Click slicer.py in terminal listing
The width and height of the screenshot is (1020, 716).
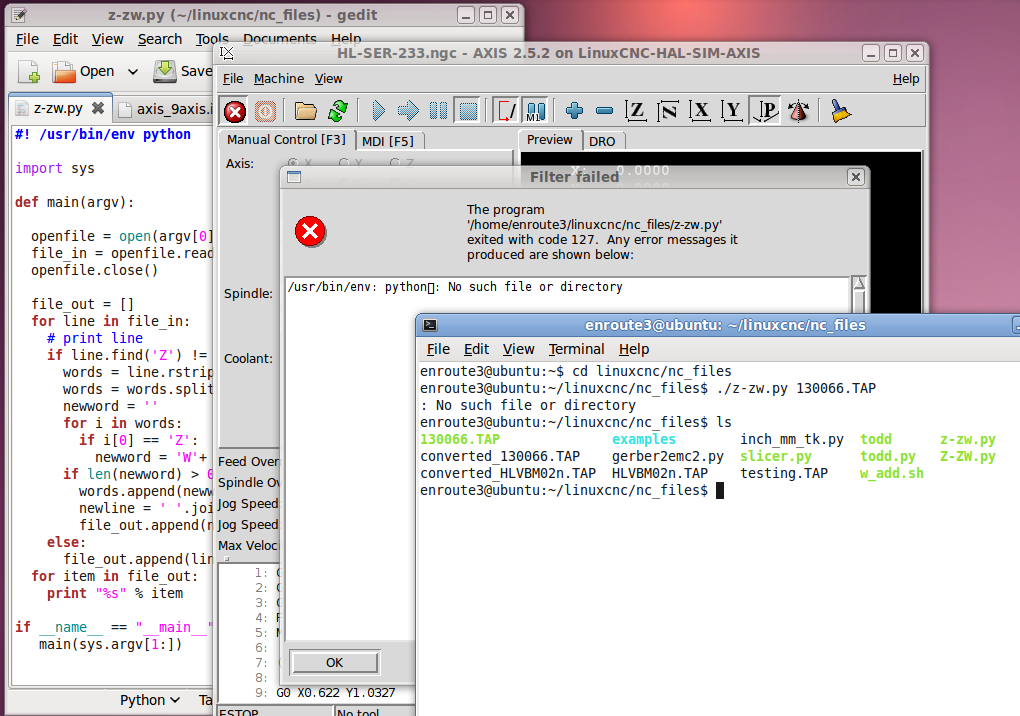(x=775, y=457)
